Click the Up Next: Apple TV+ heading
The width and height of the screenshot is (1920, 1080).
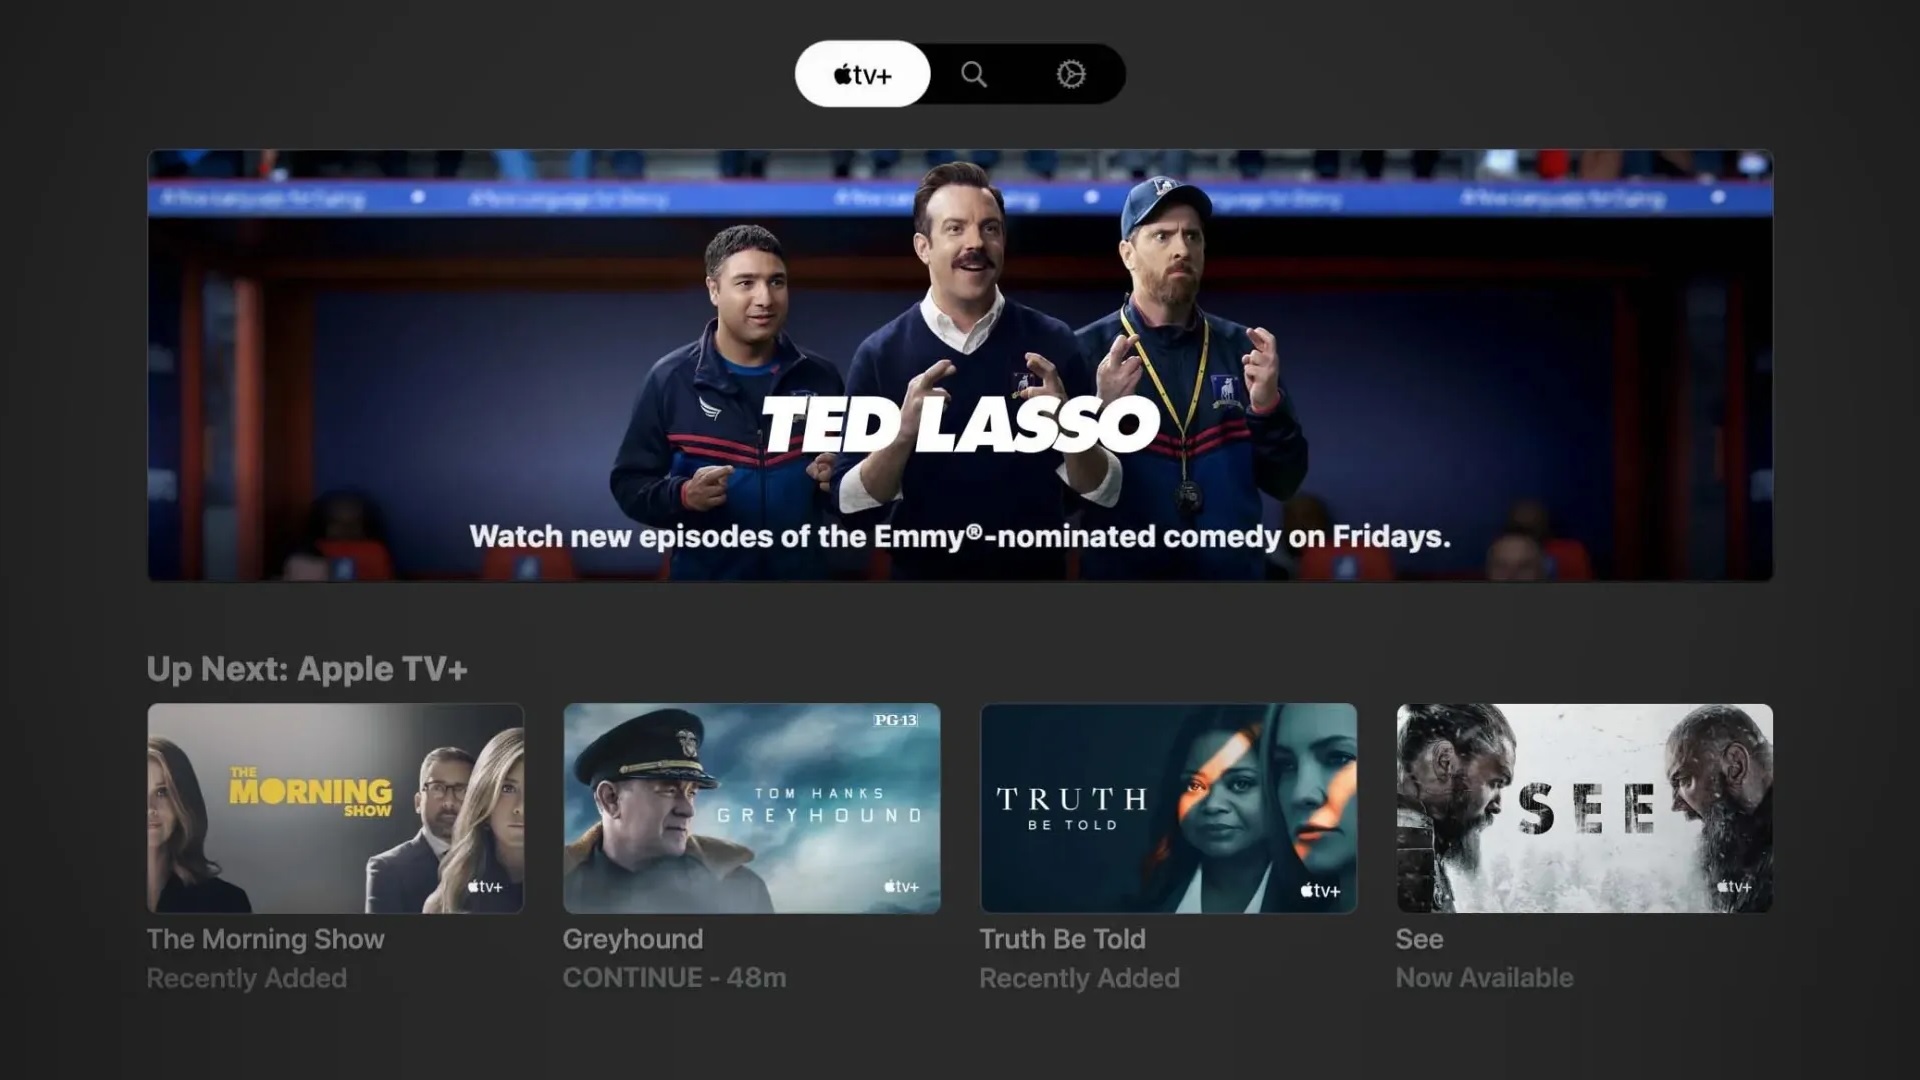pyautogui.click(x=307, y=669)
